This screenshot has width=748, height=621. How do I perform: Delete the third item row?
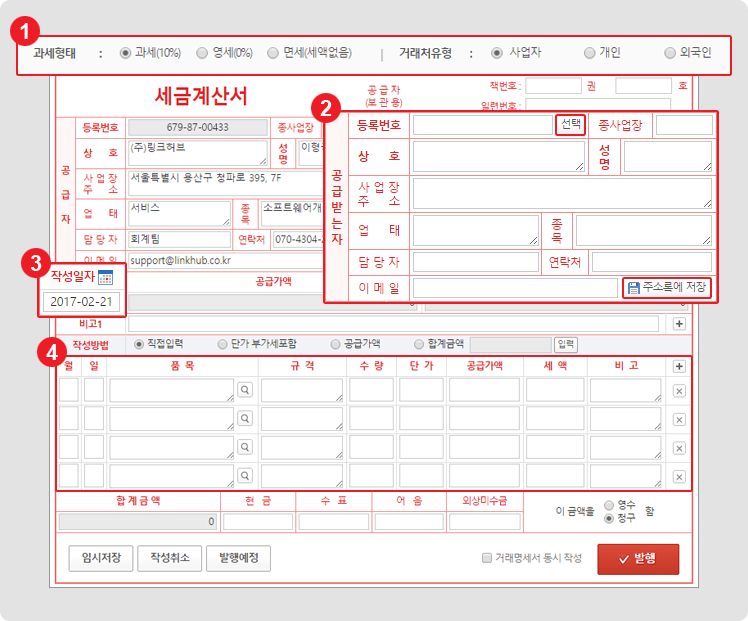coord(679,448)
